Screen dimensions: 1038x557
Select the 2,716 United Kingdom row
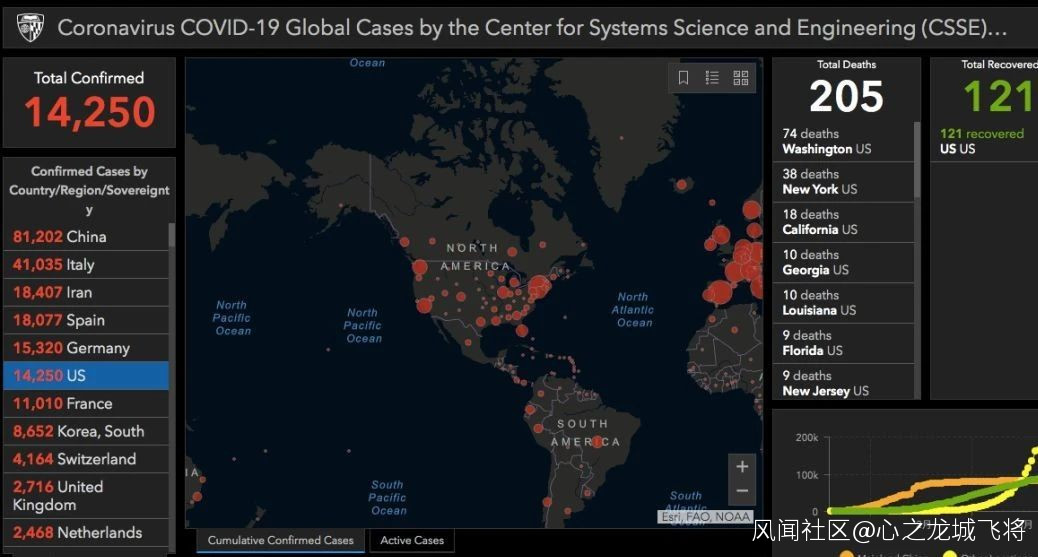[86, 495]
